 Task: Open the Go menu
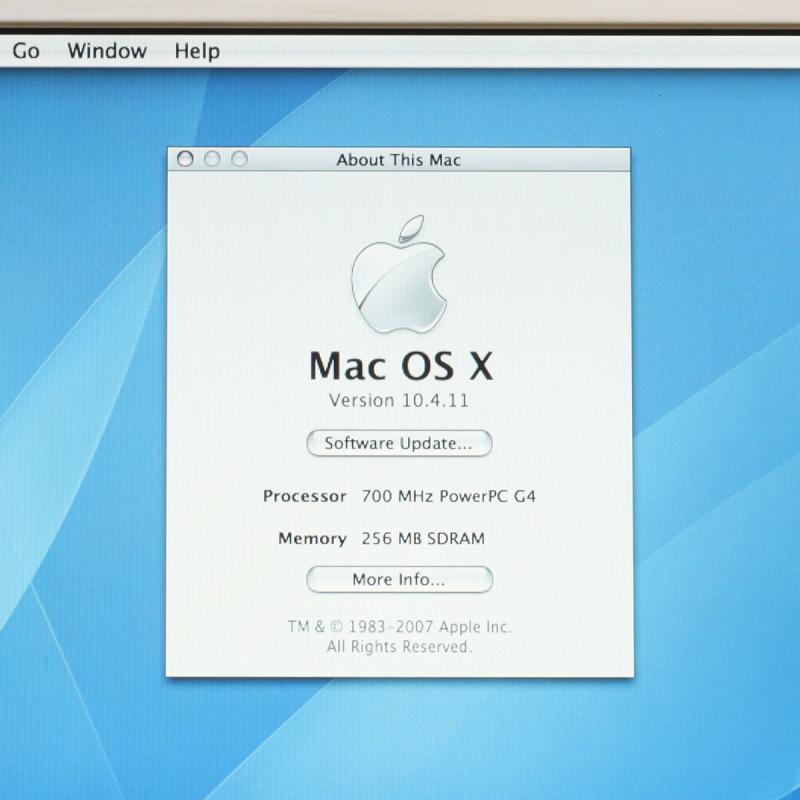26,51
